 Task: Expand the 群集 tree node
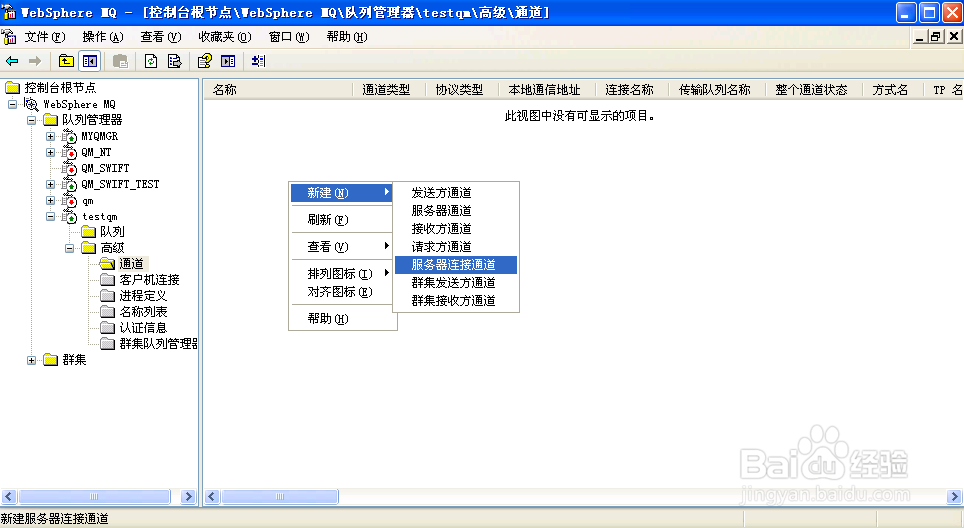coord(31,360)
